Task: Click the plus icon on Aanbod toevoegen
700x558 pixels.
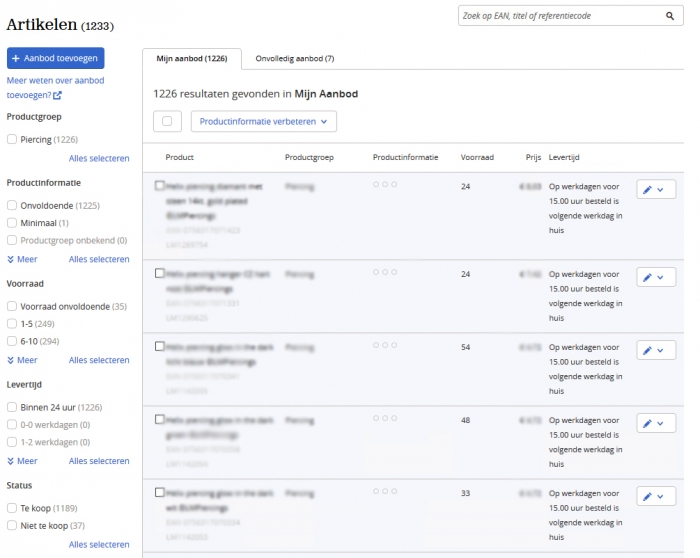Action: tap(17, 58)
